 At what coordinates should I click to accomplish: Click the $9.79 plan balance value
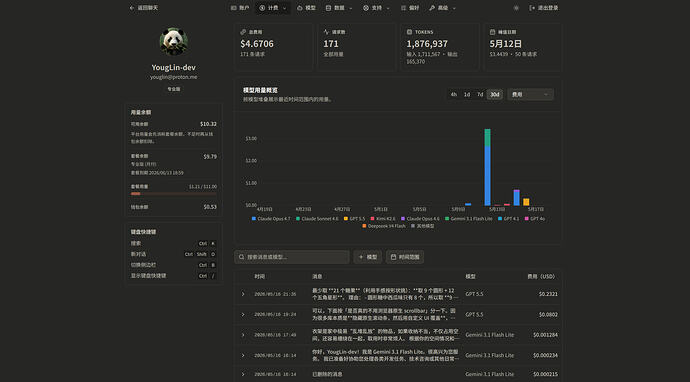click(x=210, y=156)
